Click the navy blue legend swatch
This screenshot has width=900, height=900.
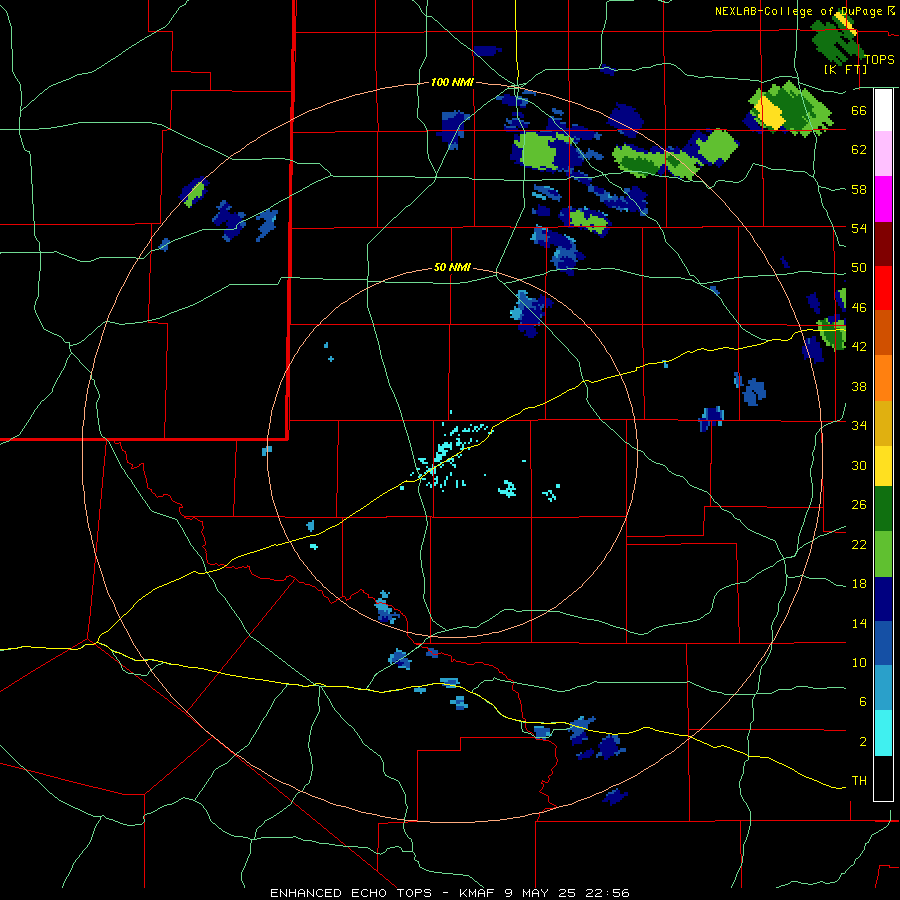(883, 599)
